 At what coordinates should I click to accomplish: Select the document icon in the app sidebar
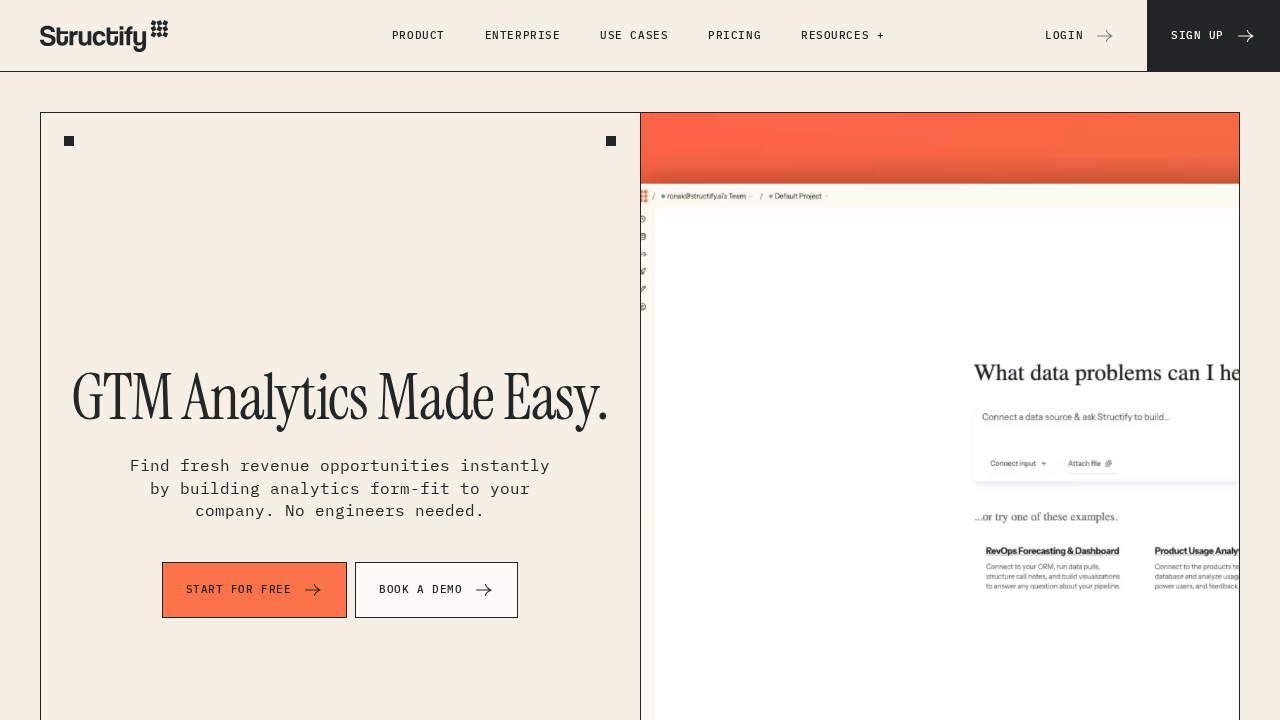[x=643, y=237]
